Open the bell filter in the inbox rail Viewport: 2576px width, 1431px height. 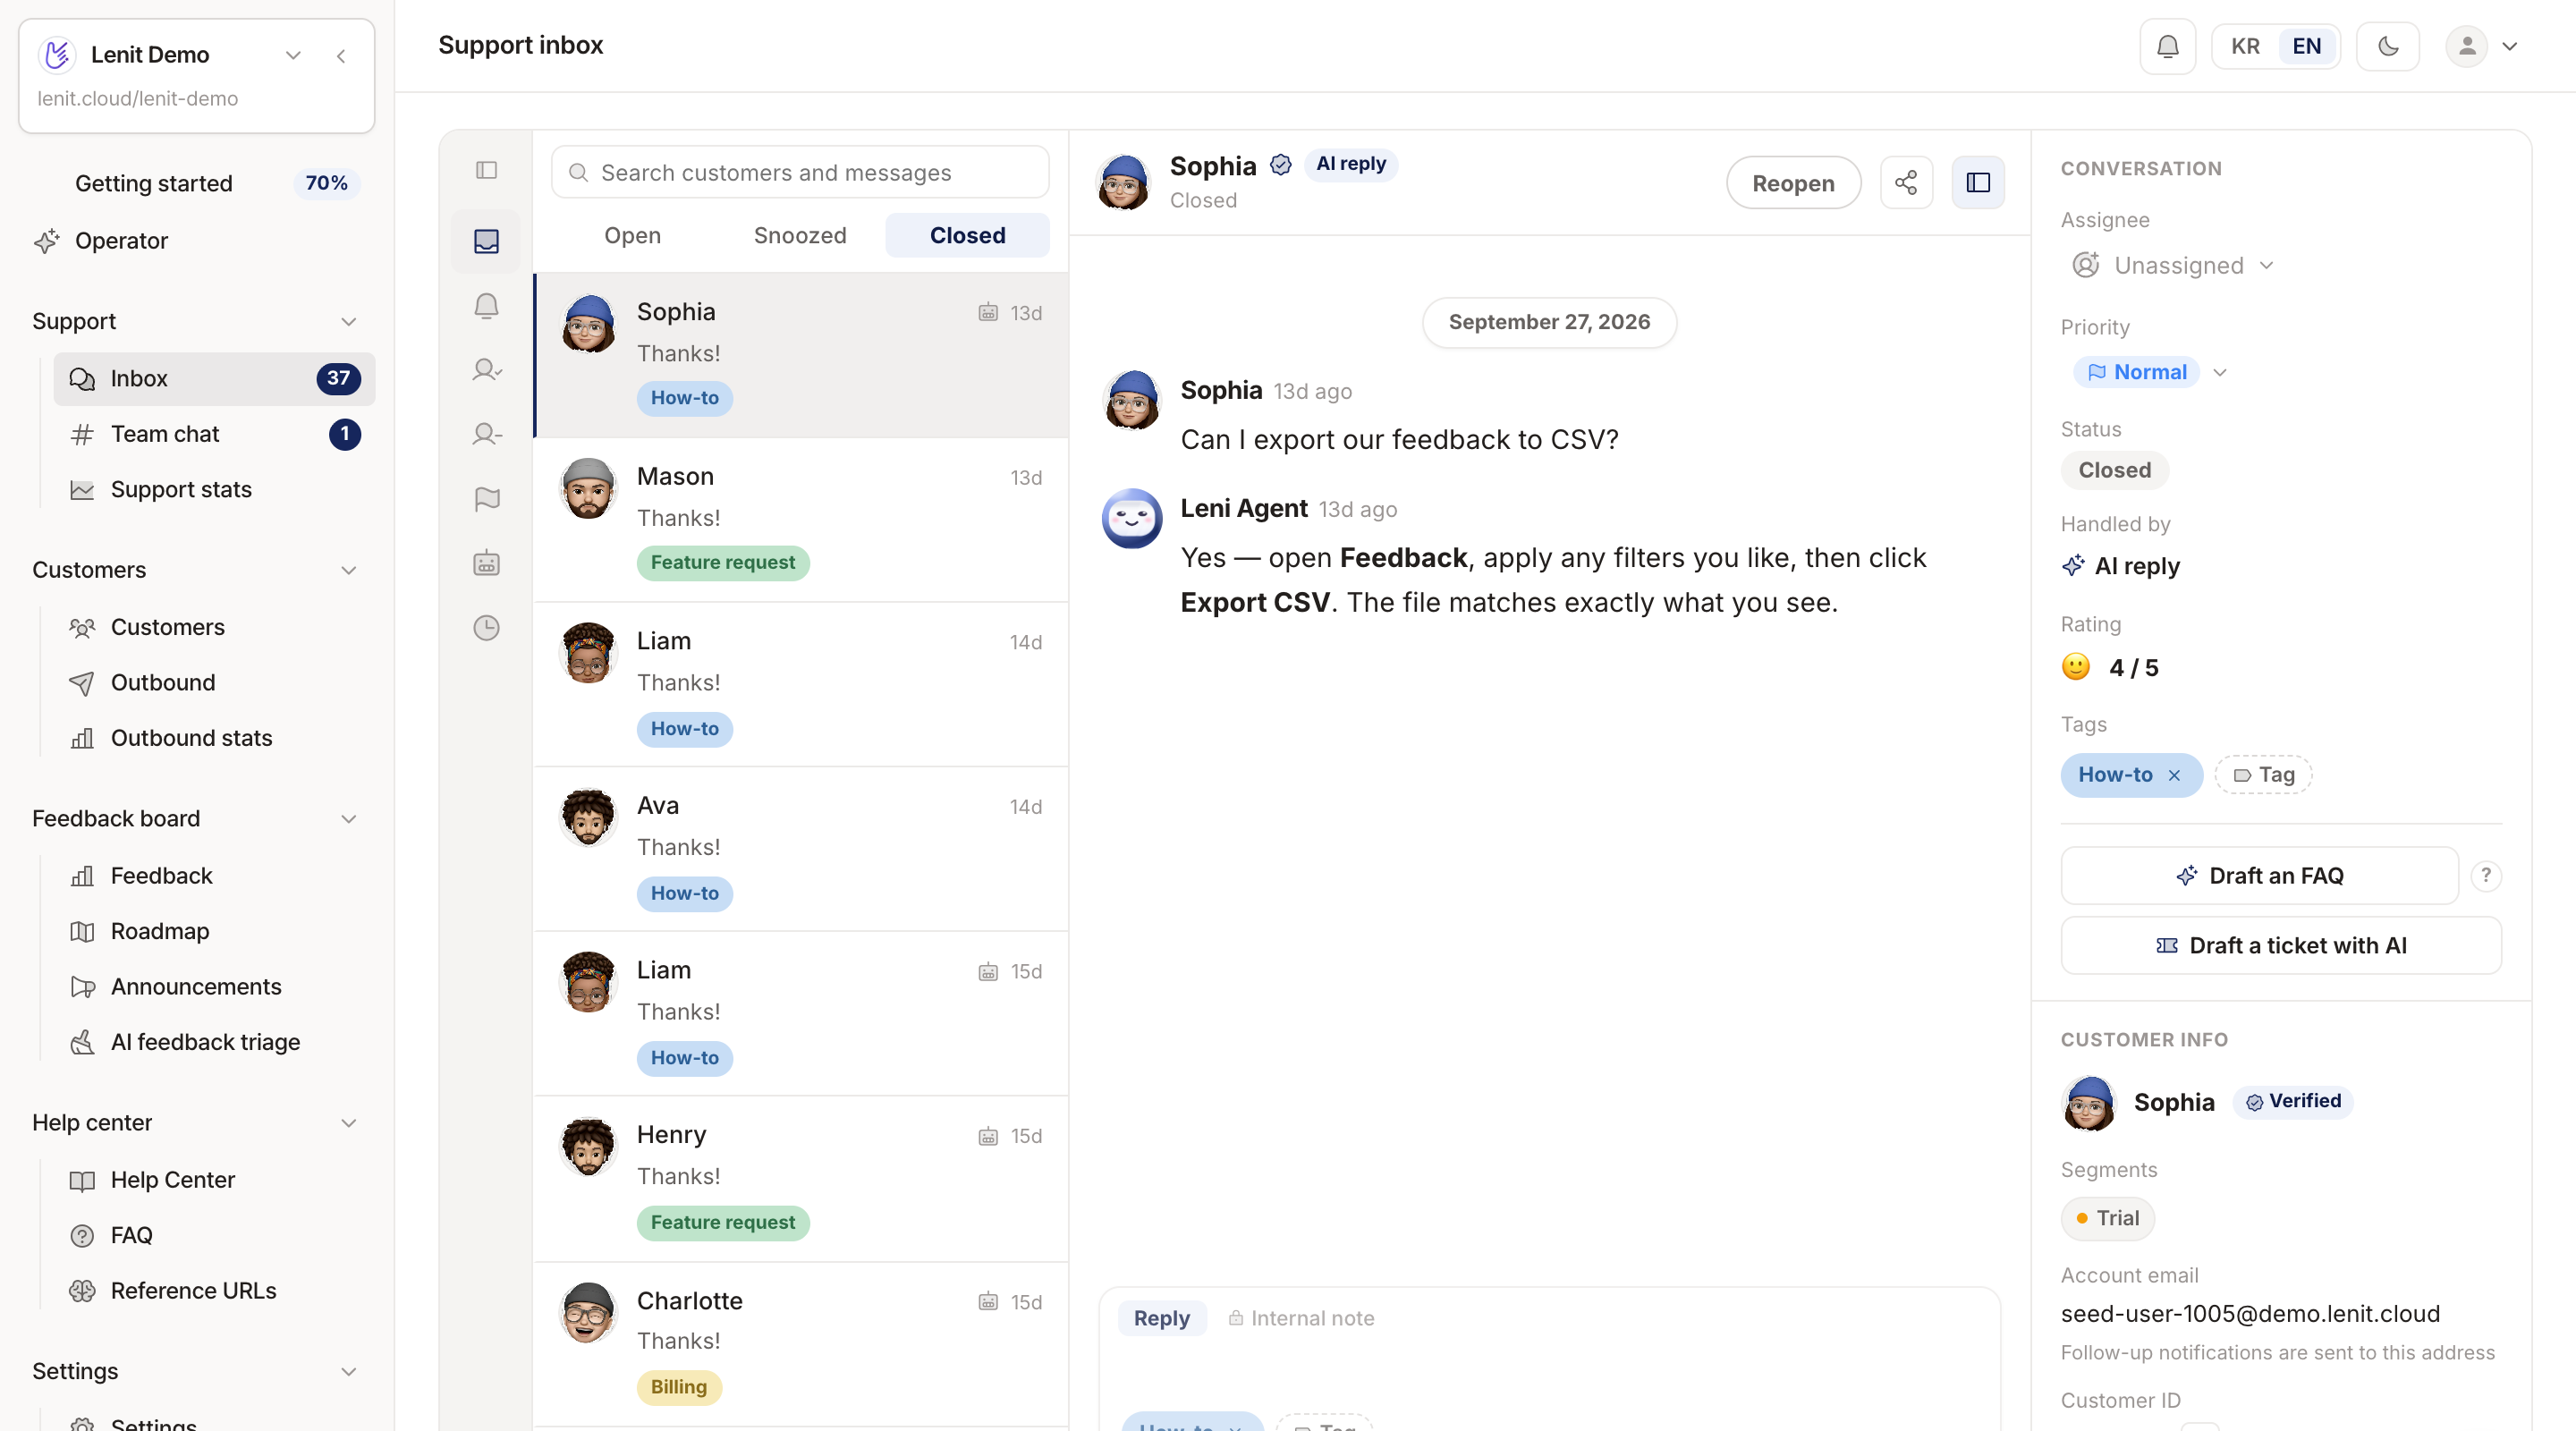click(x=486, y=306)
